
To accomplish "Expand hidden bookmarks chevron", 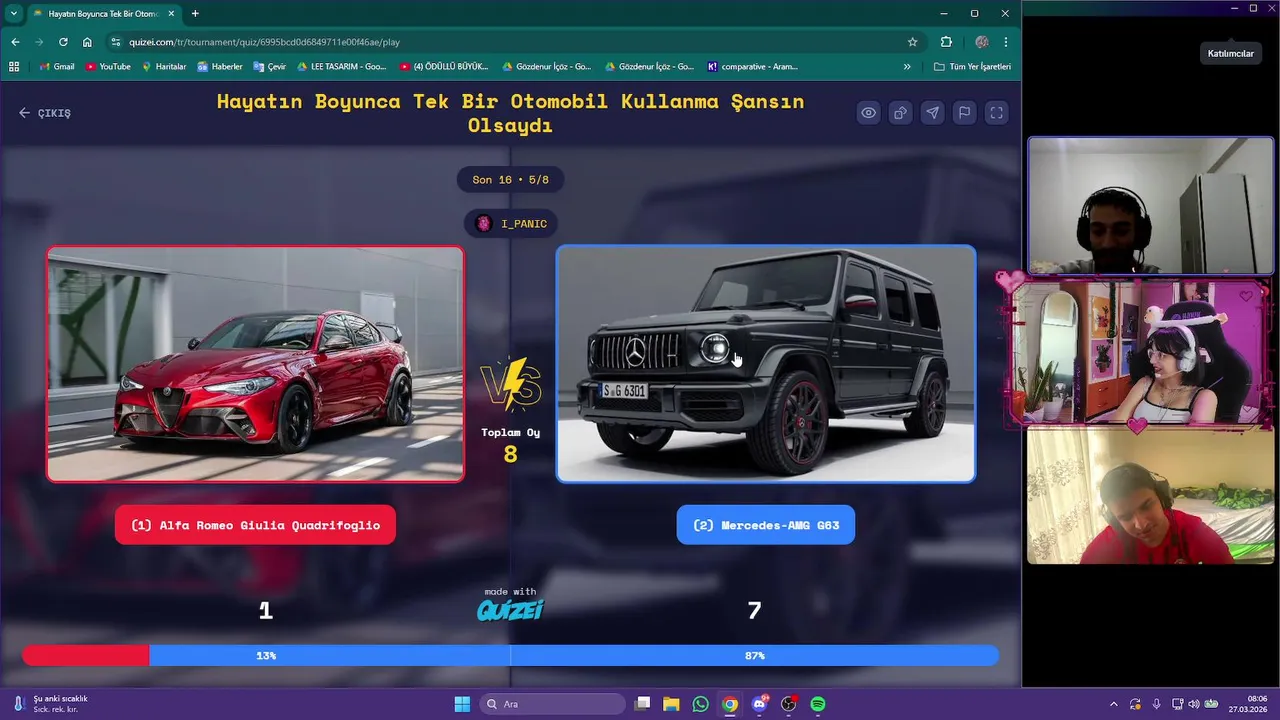I will 907,67.
